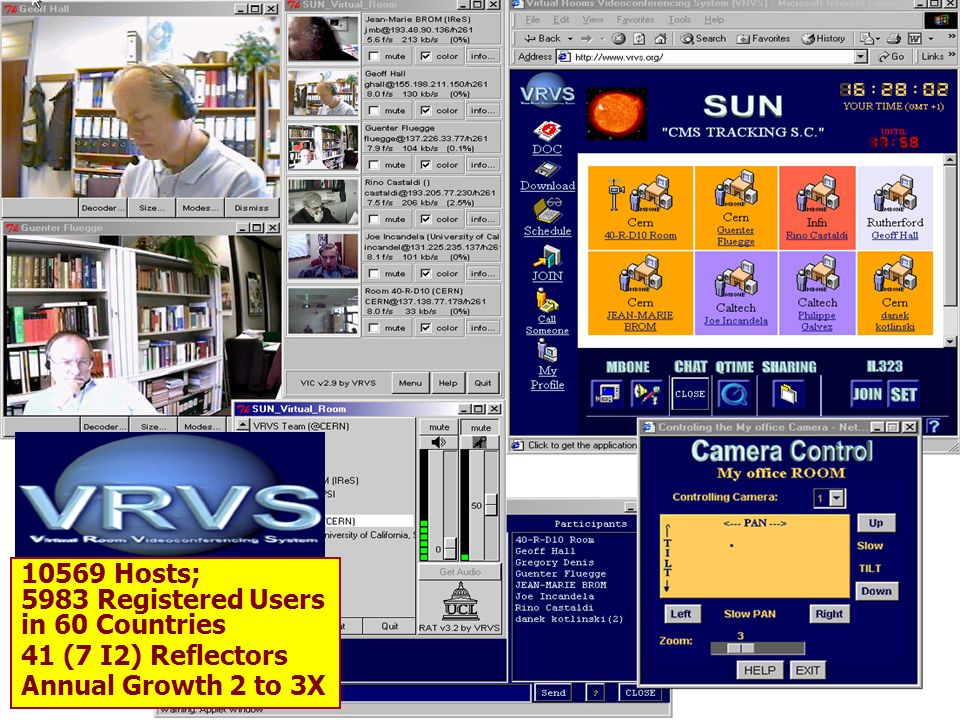Toggle mute checkbox for Rino Castaldi

pos(373,219)
